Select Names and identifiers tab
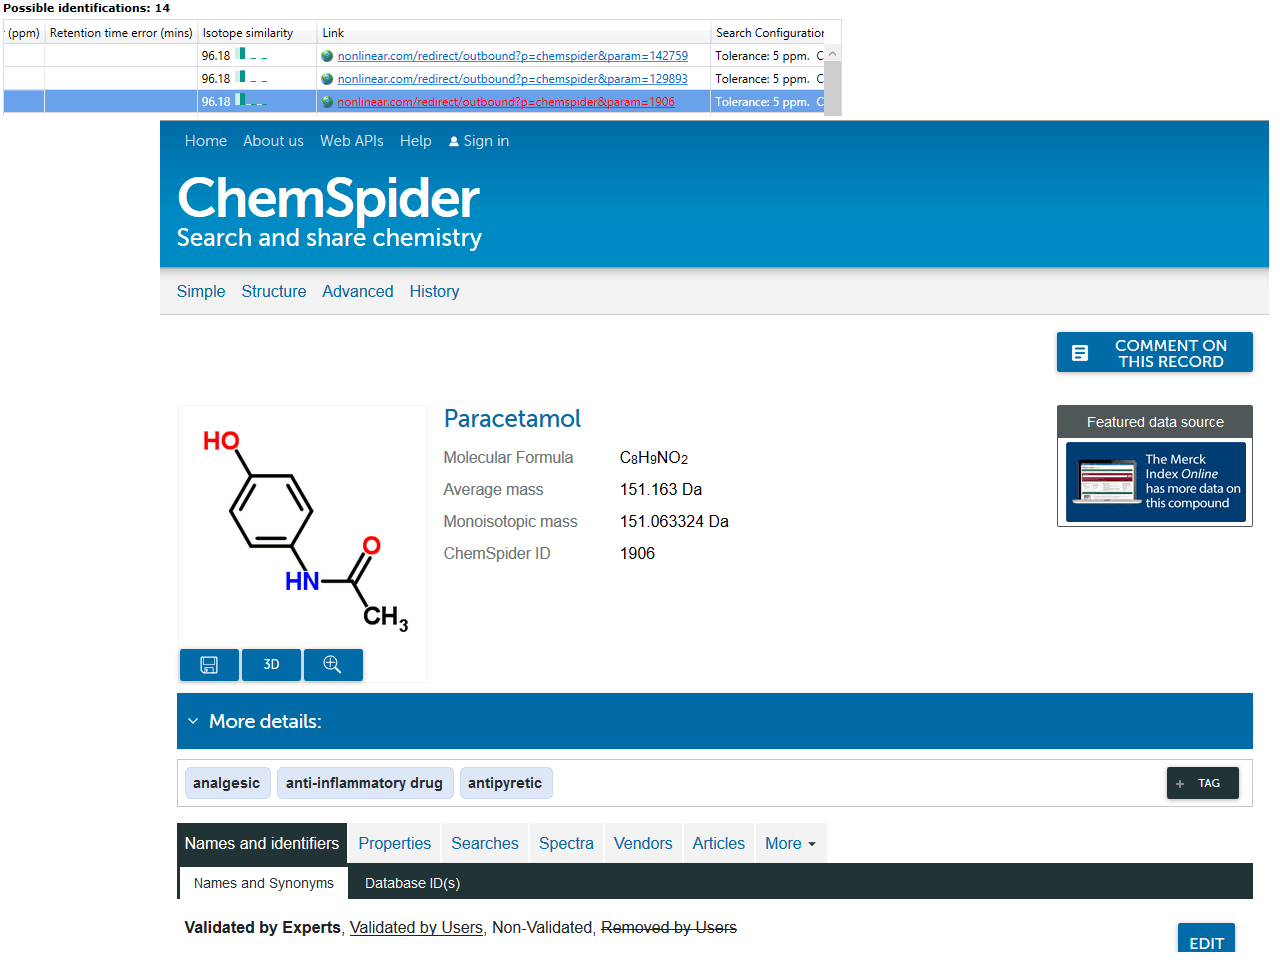Screen dimensions: 1280x960 [x=262, y=844]
